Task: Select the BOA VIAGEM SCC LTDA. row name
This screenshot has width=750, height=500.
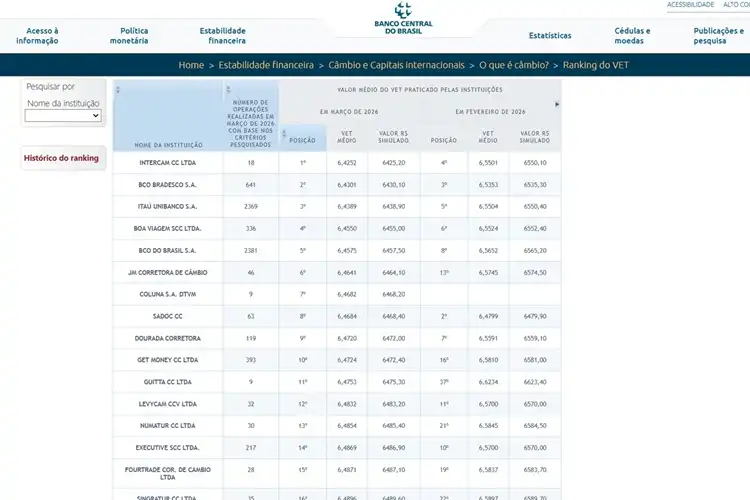Action: click(167, 229)
